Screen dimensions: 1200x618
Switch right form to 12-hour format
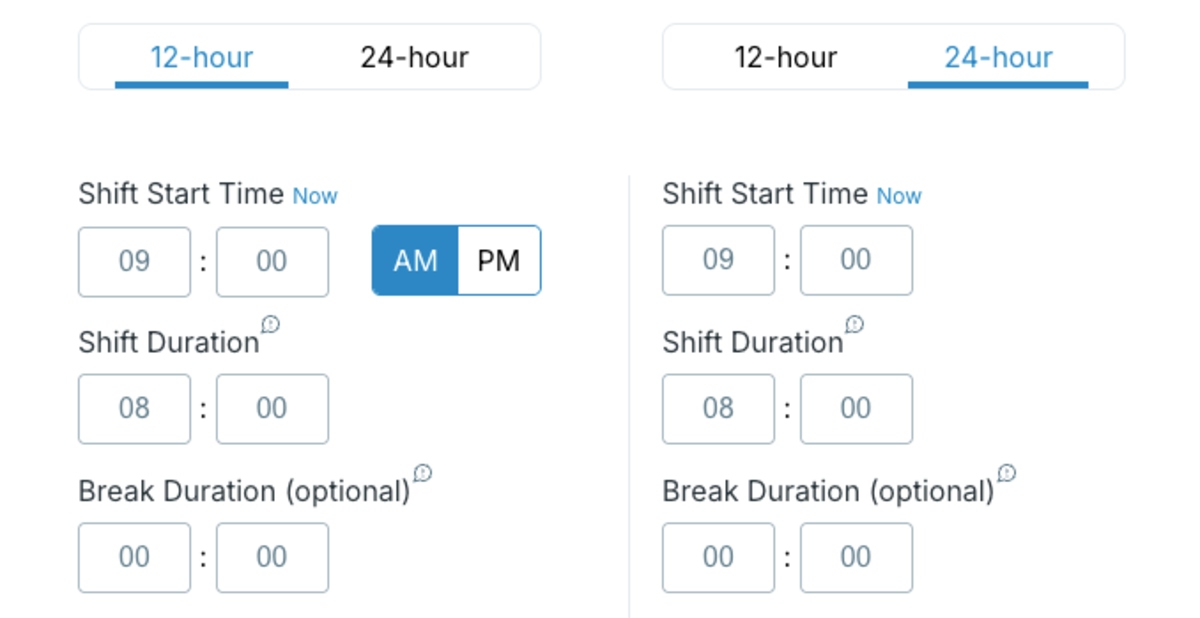point(786,57)
